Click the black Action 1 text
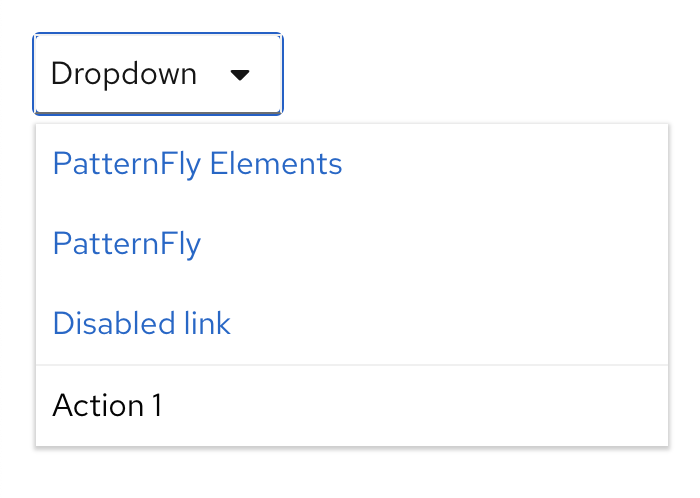Screen dimensions: 700x498 tap(107, 405)
